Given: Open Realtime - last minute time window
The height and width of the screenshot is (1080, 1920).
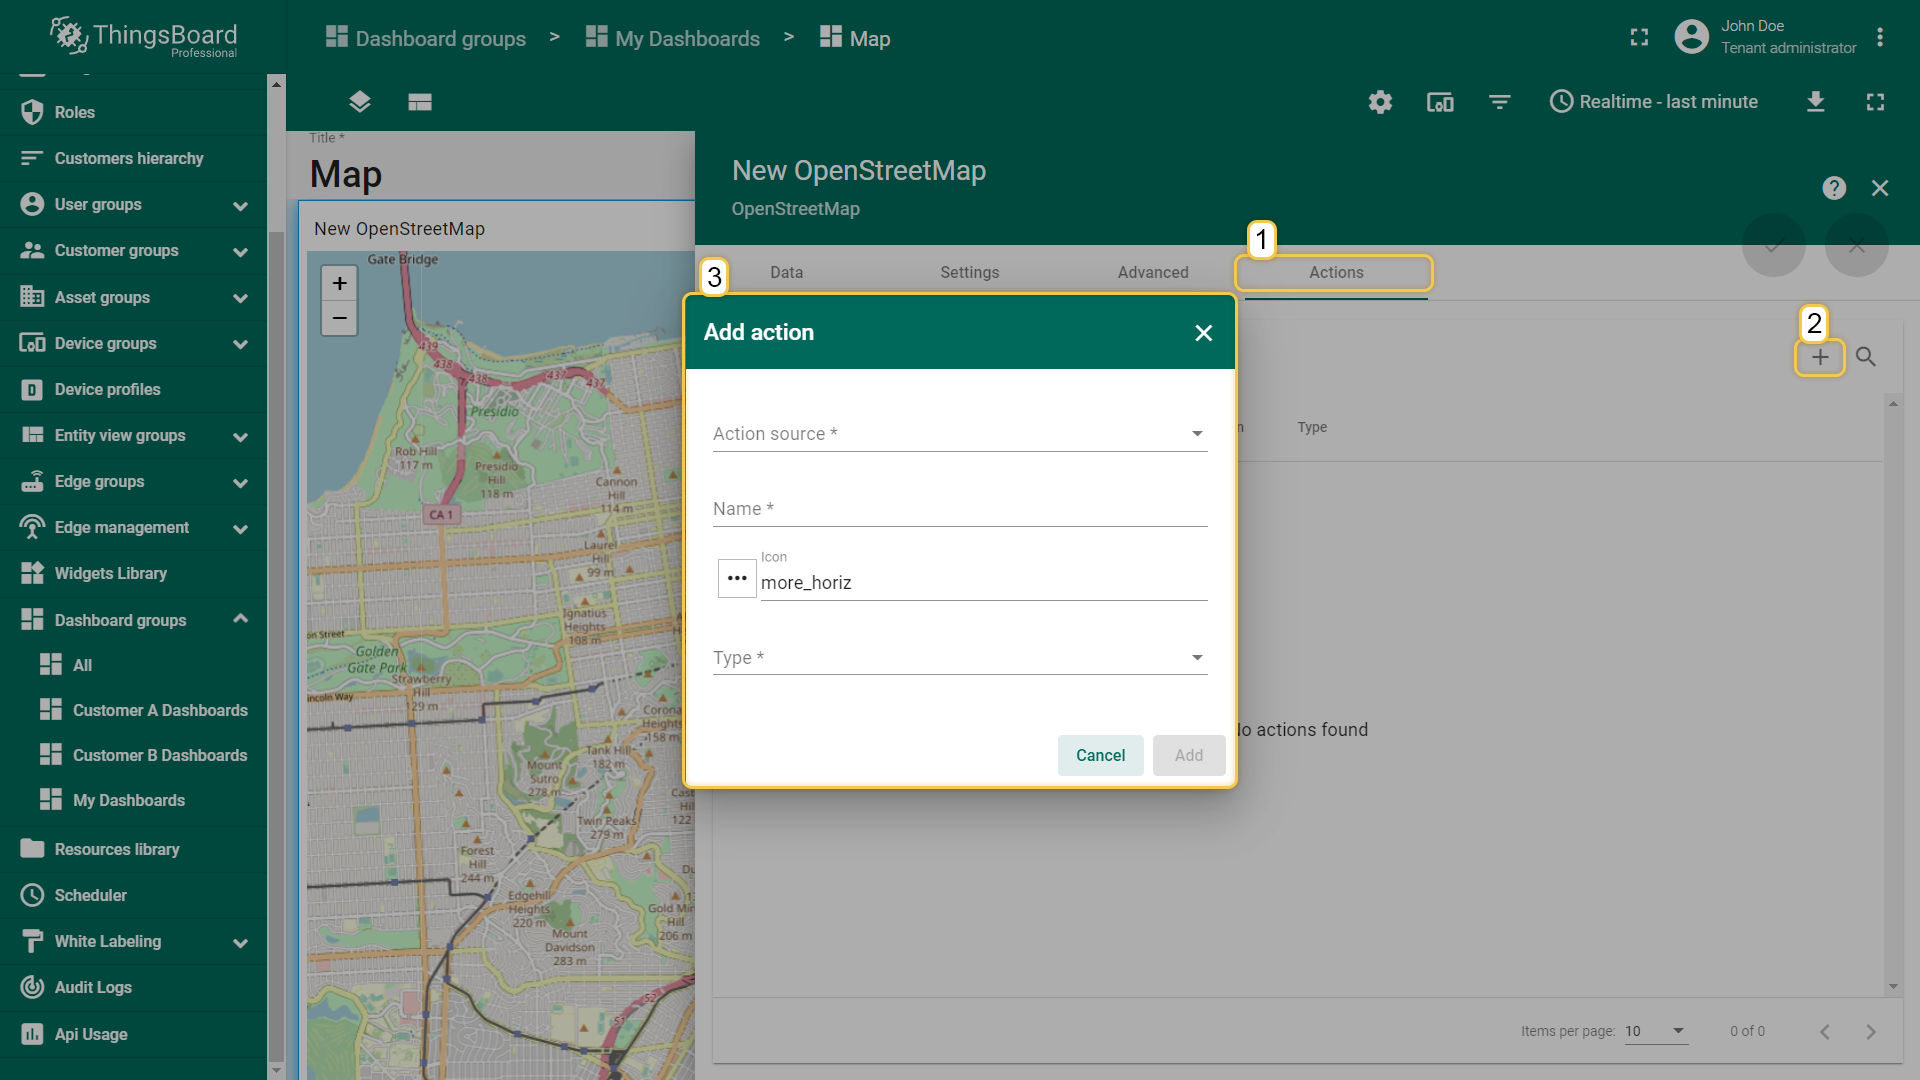Looking at the screenshot, I should (x=1654, y=101).
